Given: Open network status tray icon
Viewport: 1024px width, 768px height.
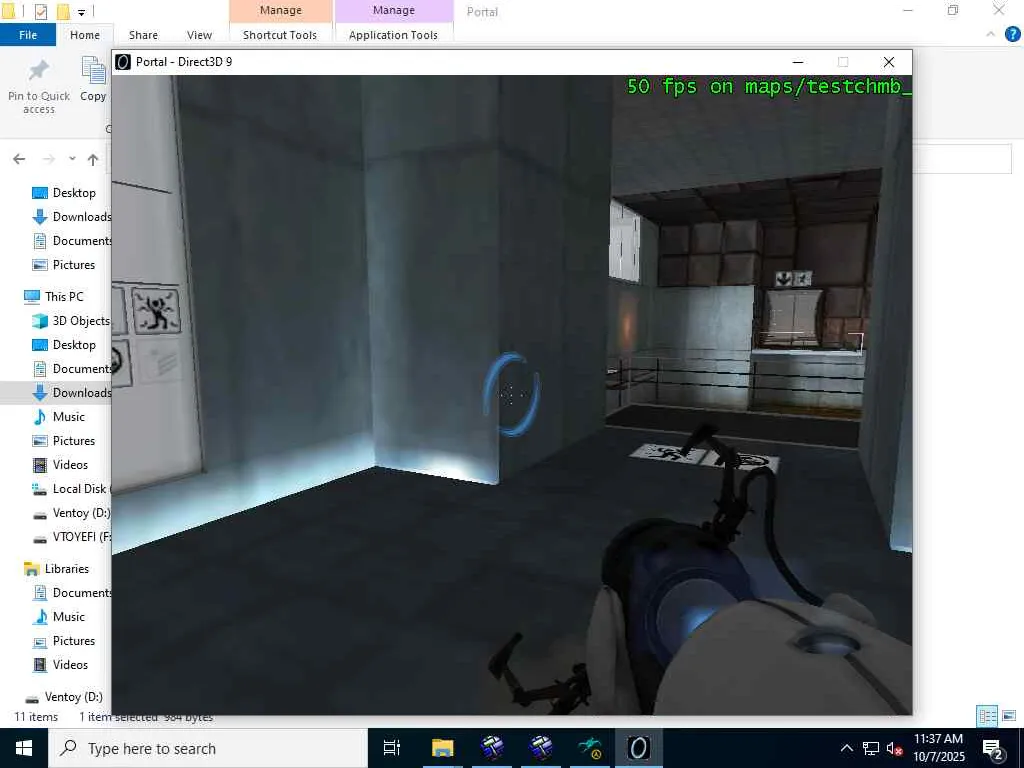Looking at the screenshot, I should coord(871,748).
